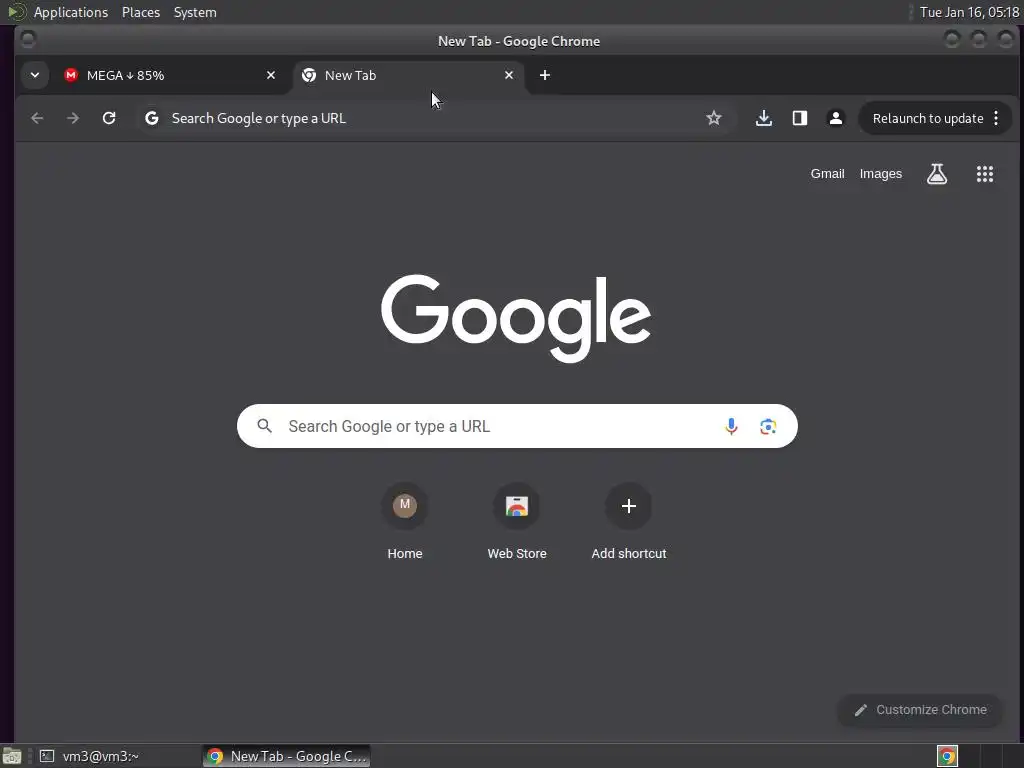The width and height of the screenshot is (1024, 768).
Task: Go forward with the forward arrow
Action: 73,118
